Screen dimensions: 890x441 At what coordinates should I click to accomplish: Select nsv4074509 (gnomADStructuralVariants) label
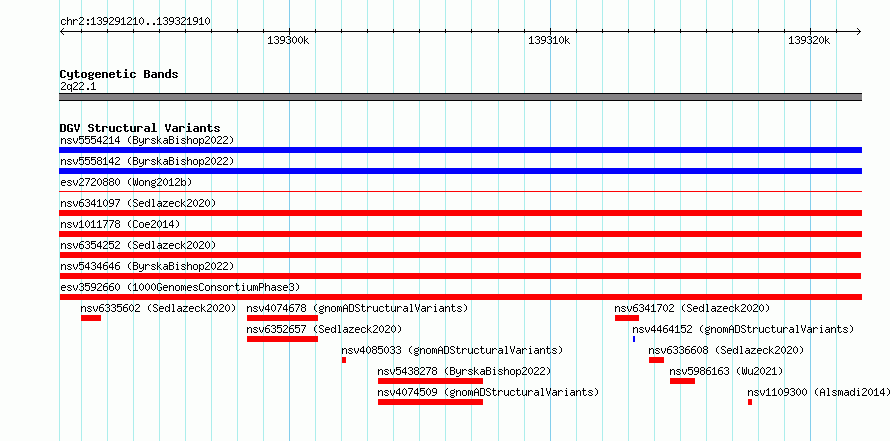(x=488, y=392)
